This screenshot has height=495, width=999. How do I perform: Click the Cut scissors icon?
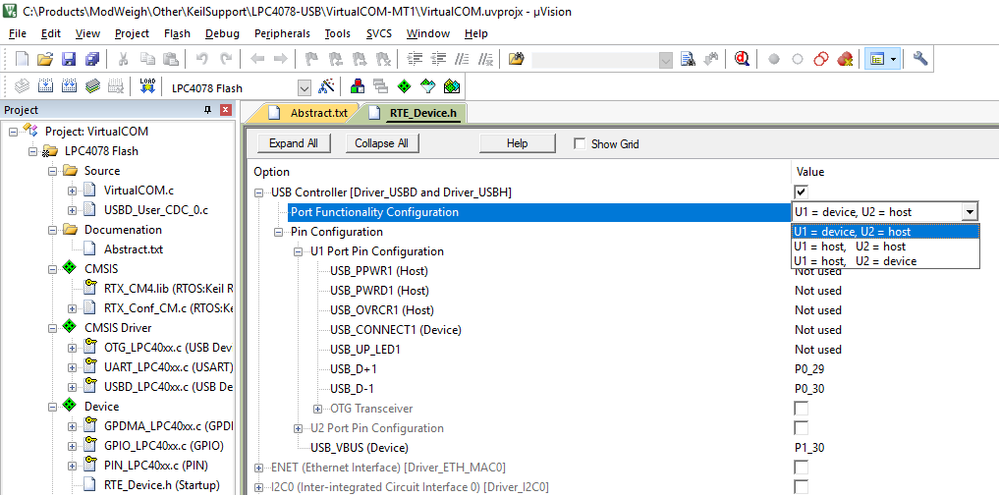pos(124,59)
